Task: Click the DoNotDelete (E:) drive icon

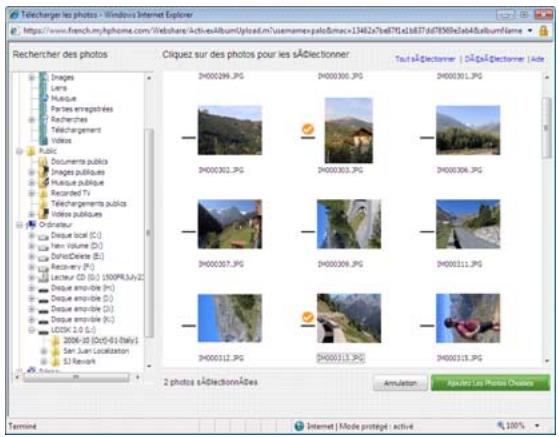Action: (43, 257)
